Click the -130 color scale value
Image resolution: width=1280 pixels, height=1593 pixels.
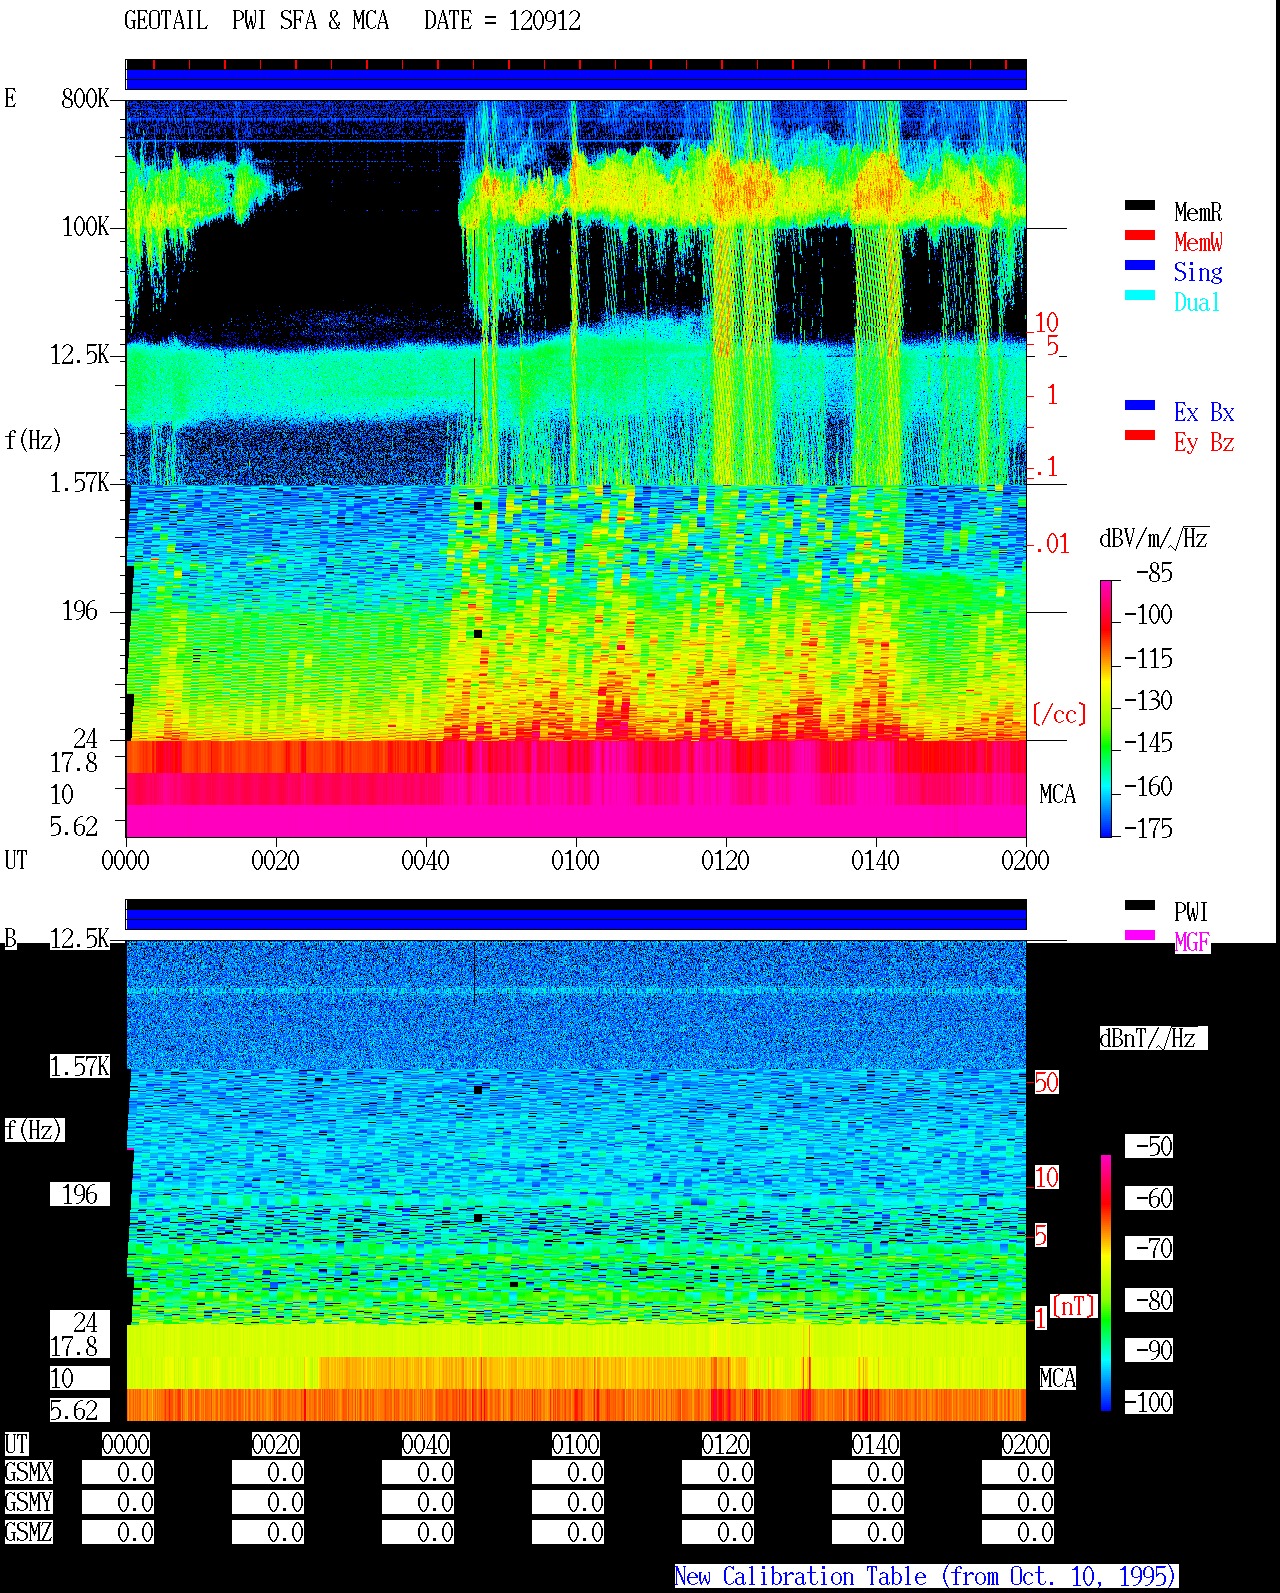click(1148, 701)
